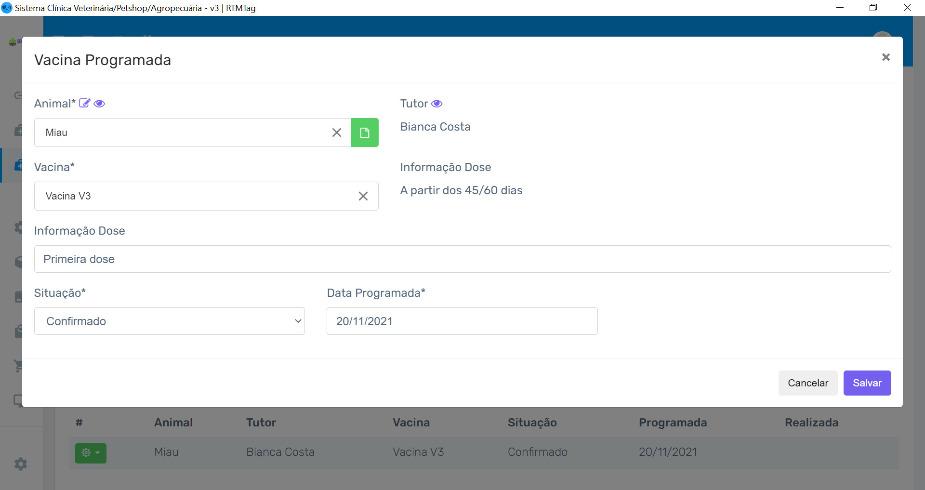This screenshot has width=925, height=490.
Task: Click the Programada column header
Action: point(672,423)
